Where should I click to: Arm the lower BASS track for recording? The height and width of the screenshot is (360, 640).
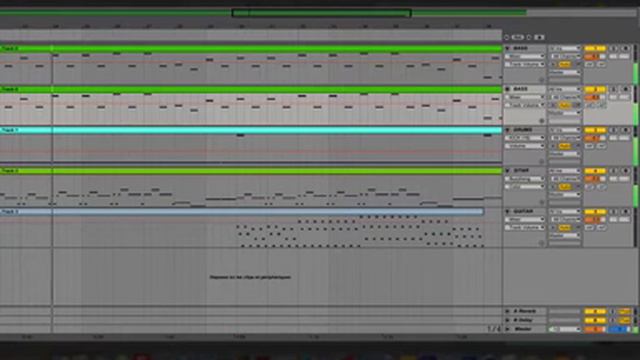pos(625,89)
